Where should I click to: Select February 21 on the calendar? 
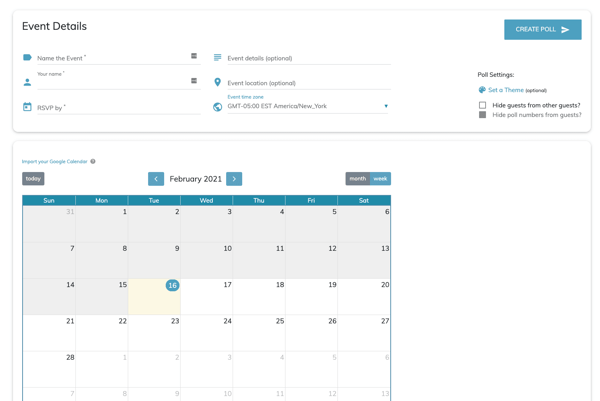coord(49,333)
